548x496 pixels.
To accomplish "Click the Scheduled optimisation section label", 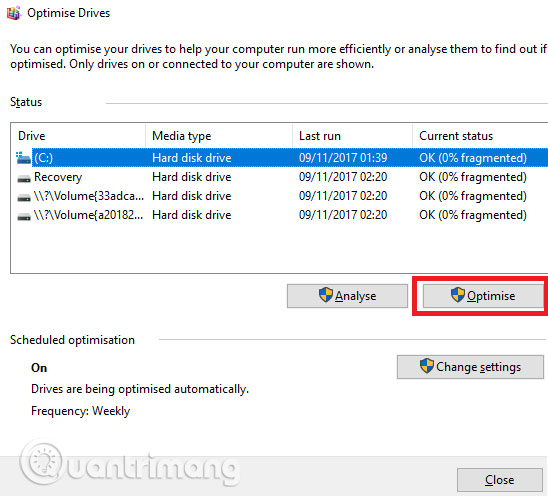I will (72, 340).
